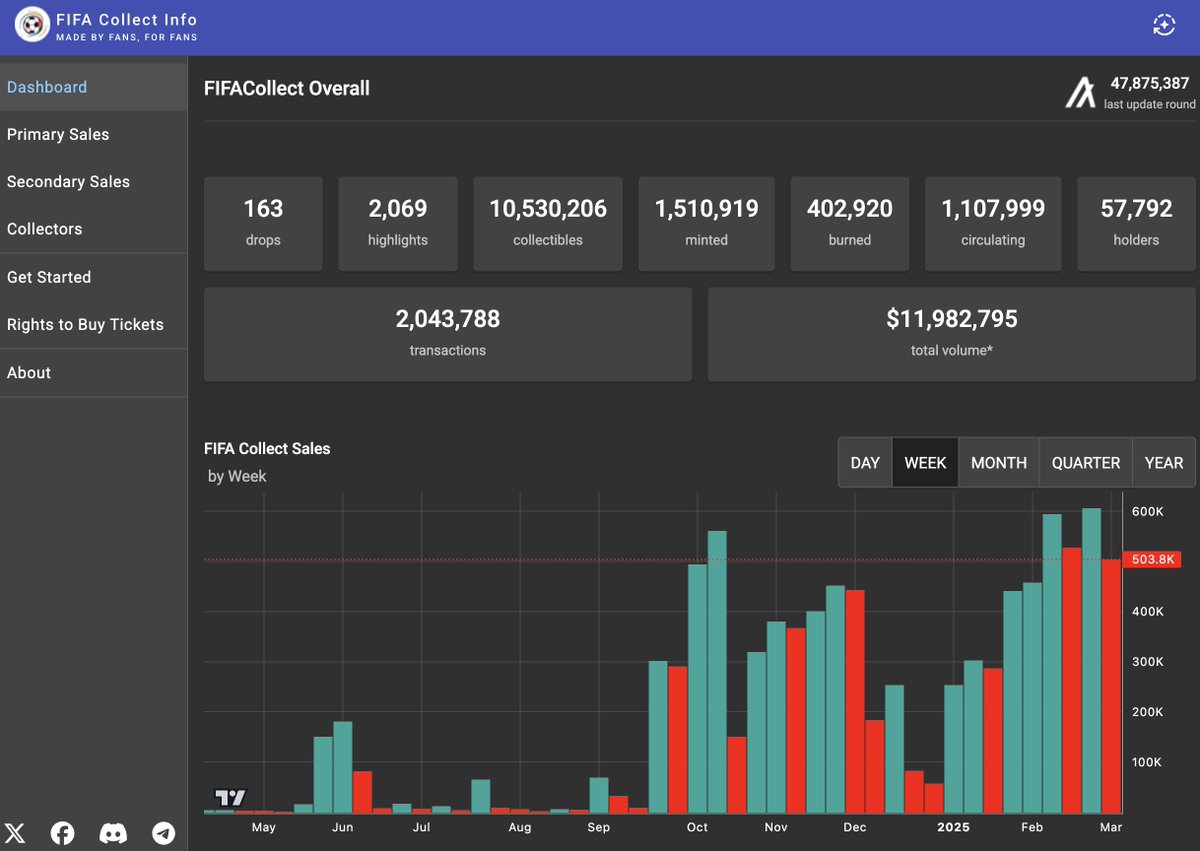Toggle the chart to QUARTER view

click(1086, 462)
